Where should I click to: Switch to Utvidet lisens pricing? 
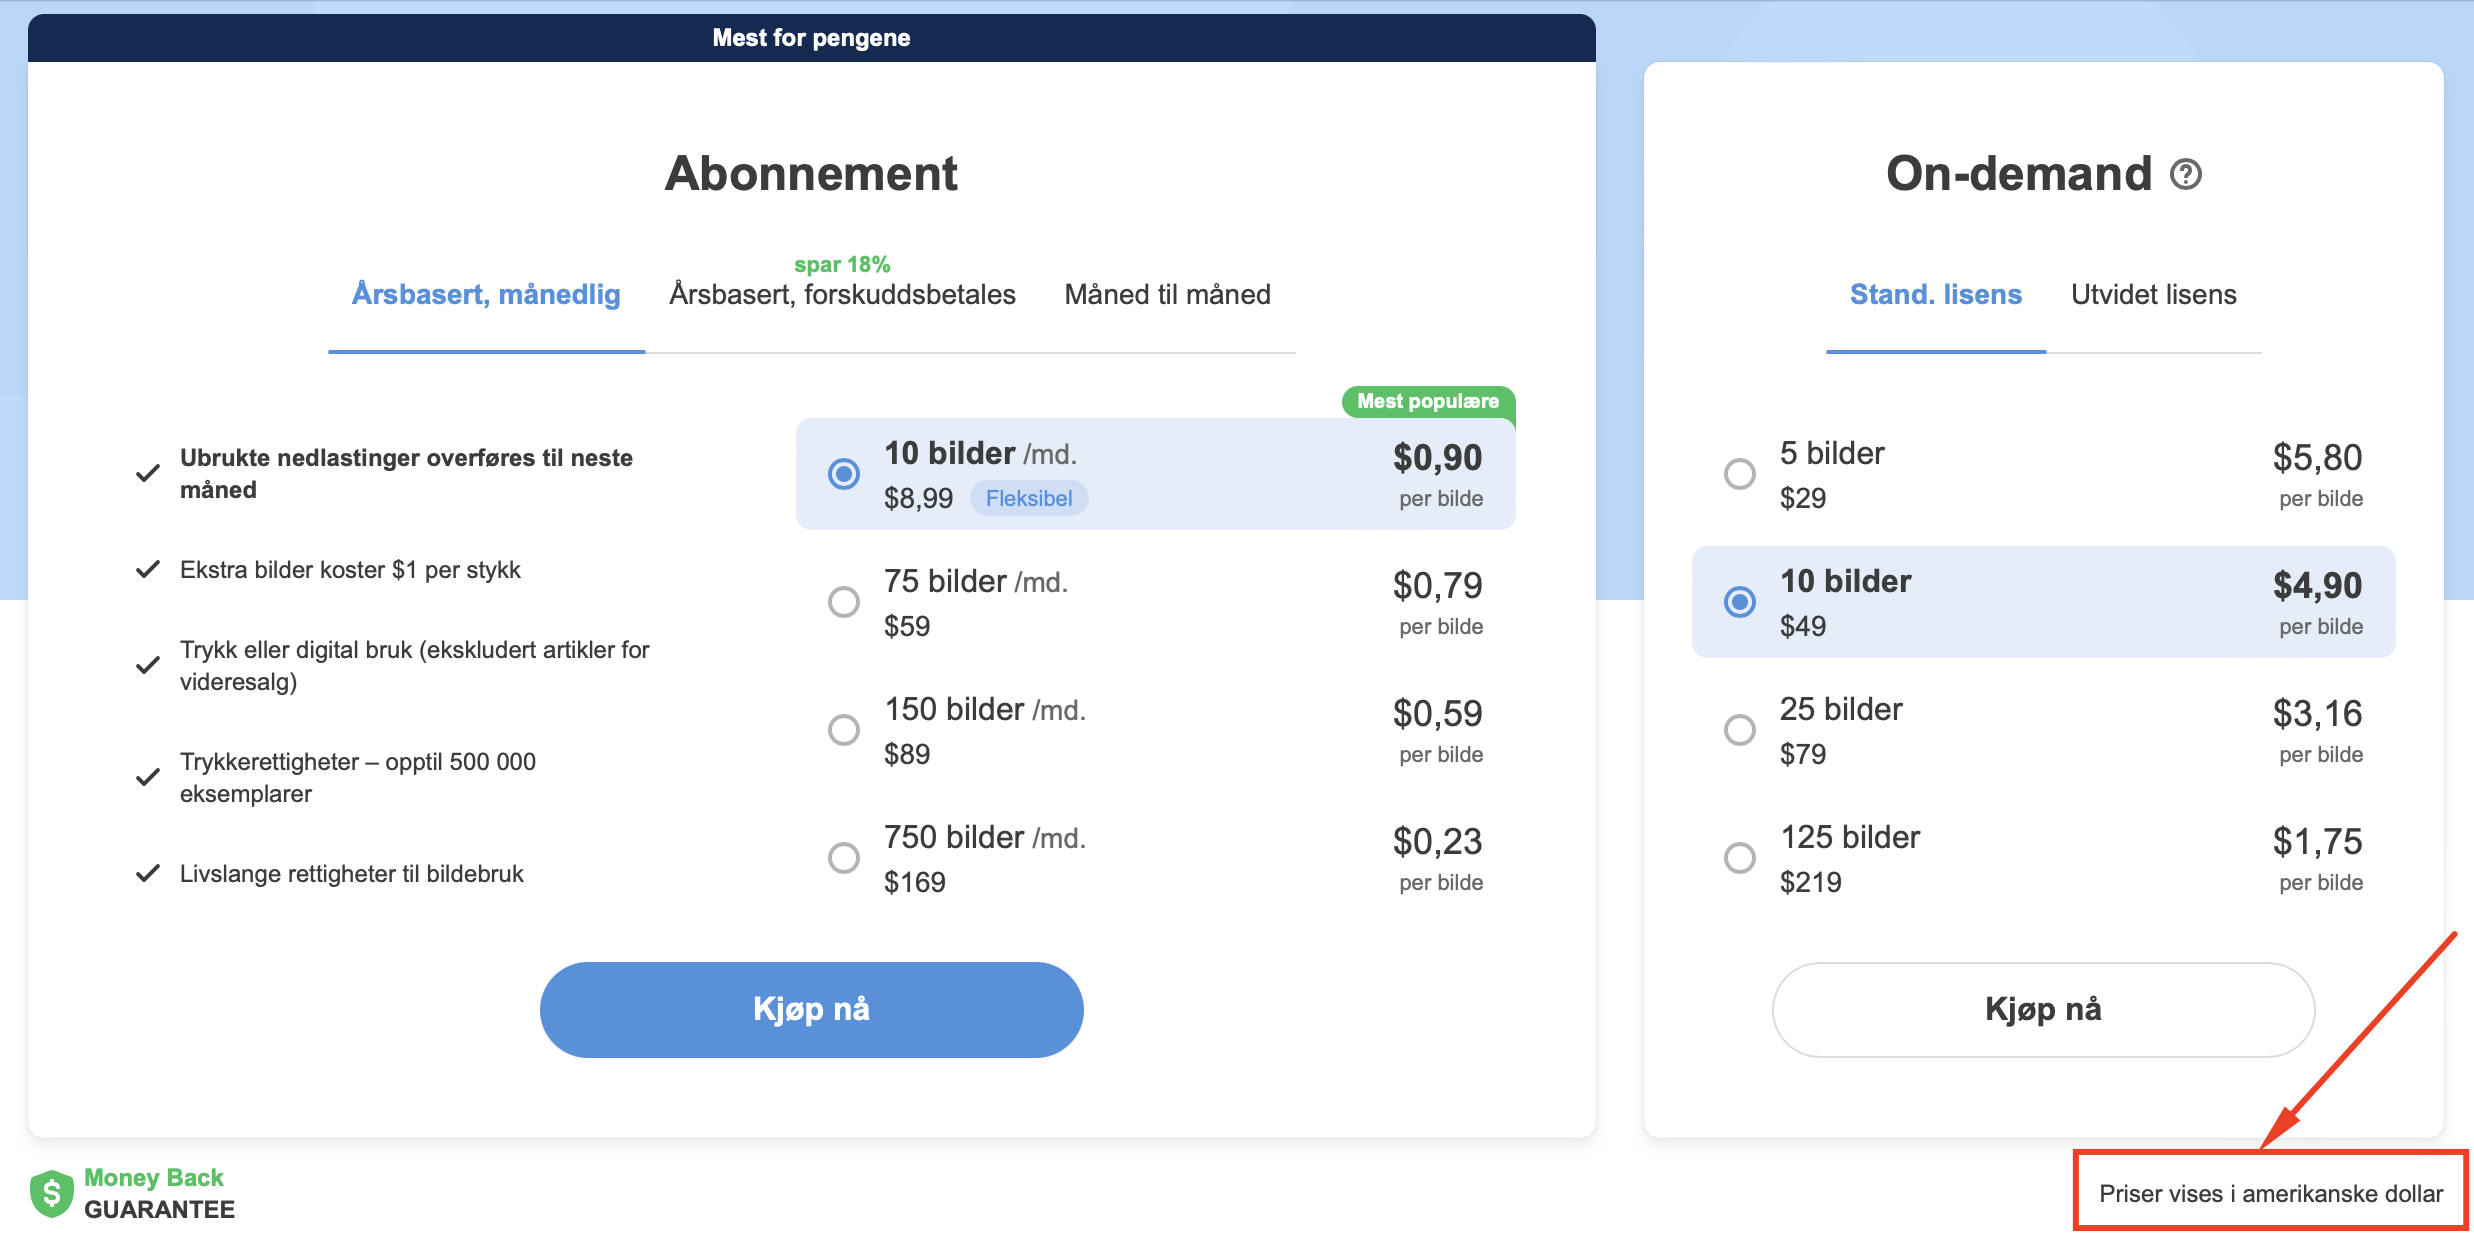(x=2152, y=293)
